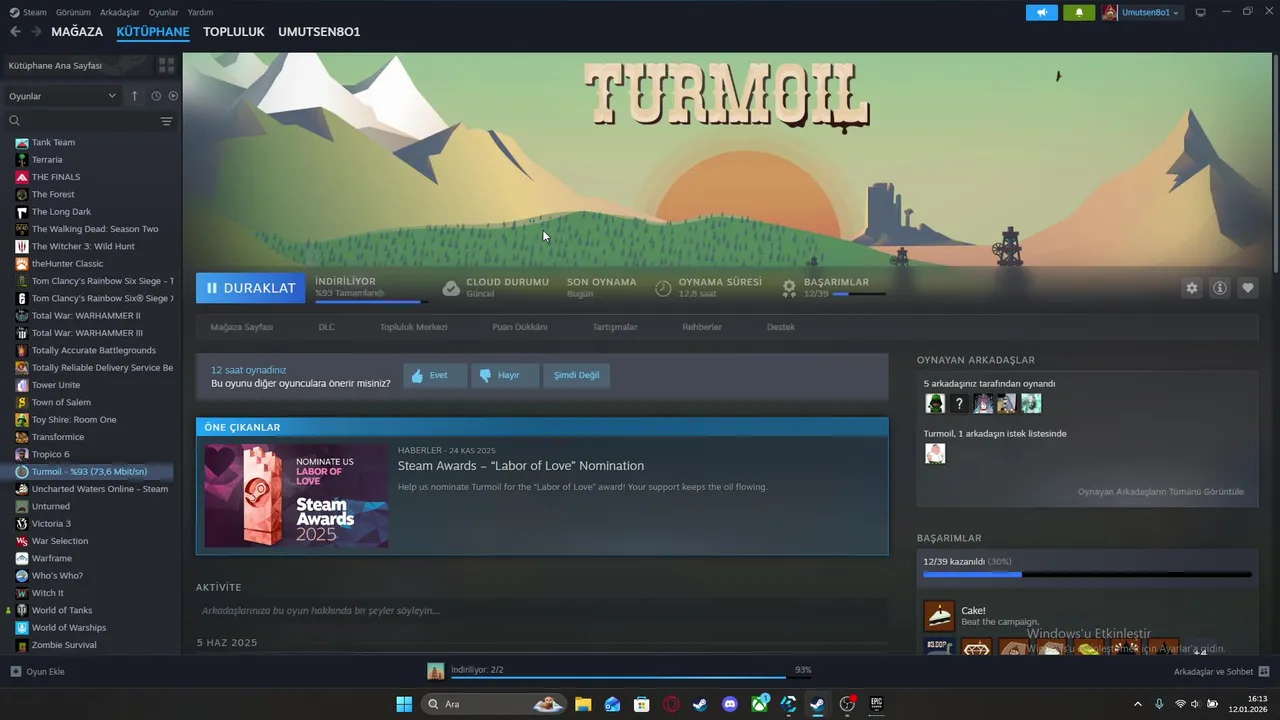
Task: Open Mağaza Sayfası link
Action: (241, 327)
